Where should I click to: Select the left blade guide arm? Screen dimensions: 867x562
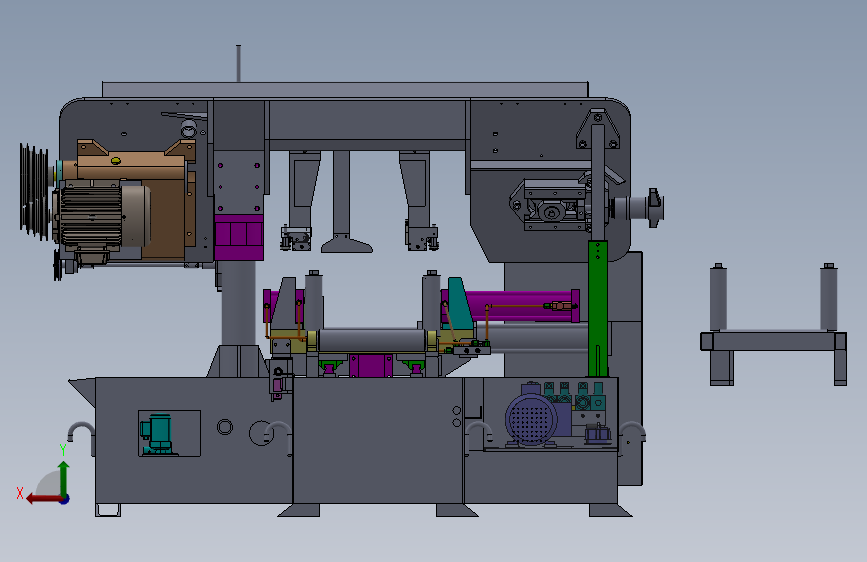coord(301,200)
